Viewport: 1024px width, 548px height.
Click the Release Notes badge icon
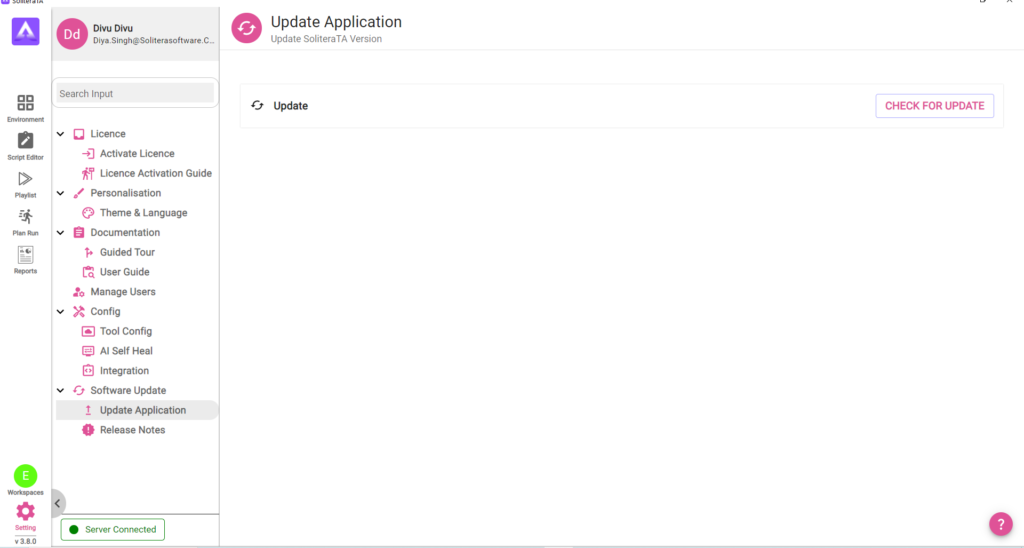(x=88, y=430)
